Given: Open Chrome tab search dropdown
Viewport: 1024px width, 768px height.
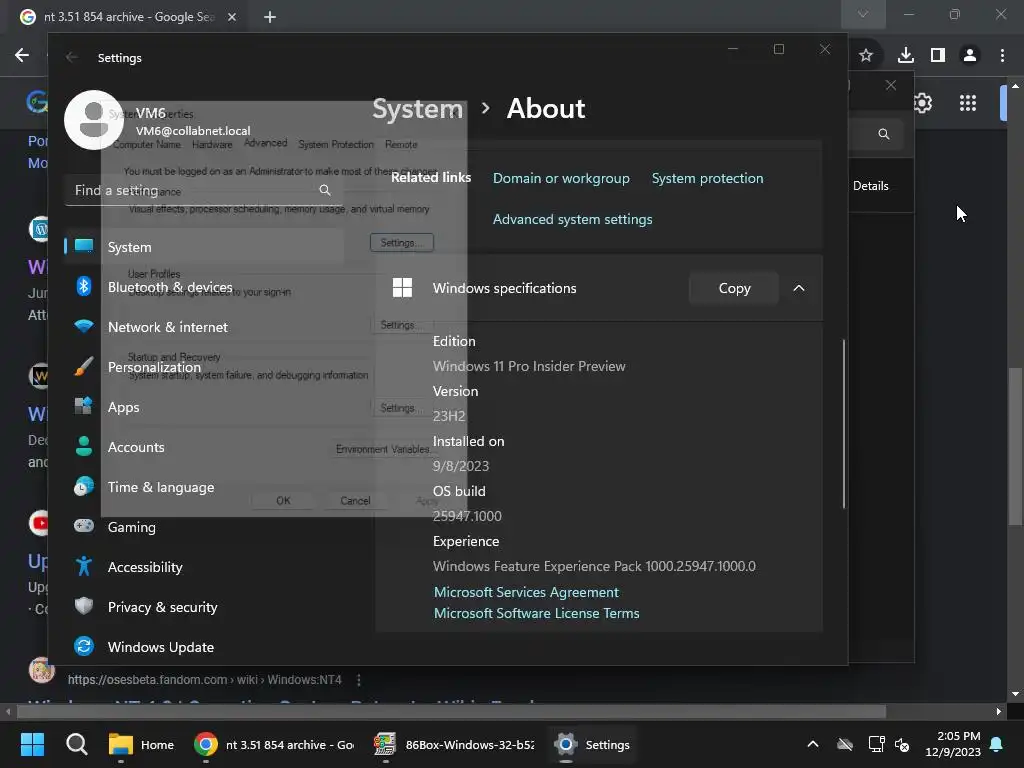Looking at the screenshot, I should pos(863,14).
